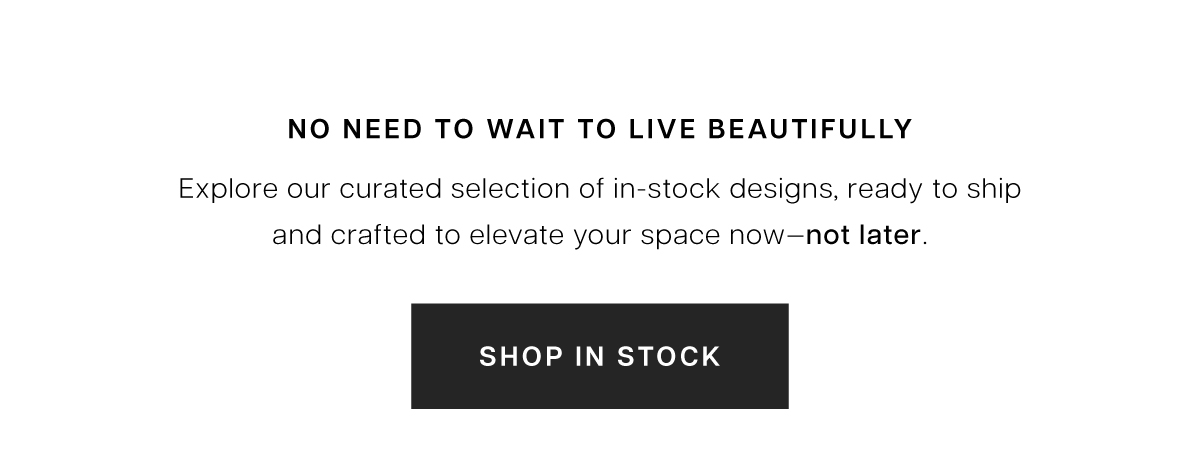Click the word 'WAIT' in the headline
This screenshot has width=1200, height=466.
519,130
